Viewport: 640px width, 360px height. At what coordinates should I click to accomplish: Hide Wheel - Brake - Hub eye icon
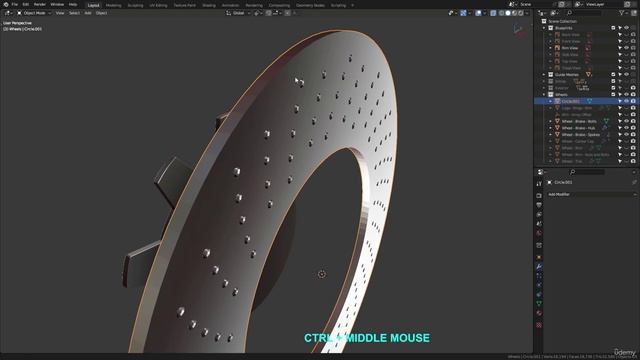pyautogui.click(x=627, y=128)
